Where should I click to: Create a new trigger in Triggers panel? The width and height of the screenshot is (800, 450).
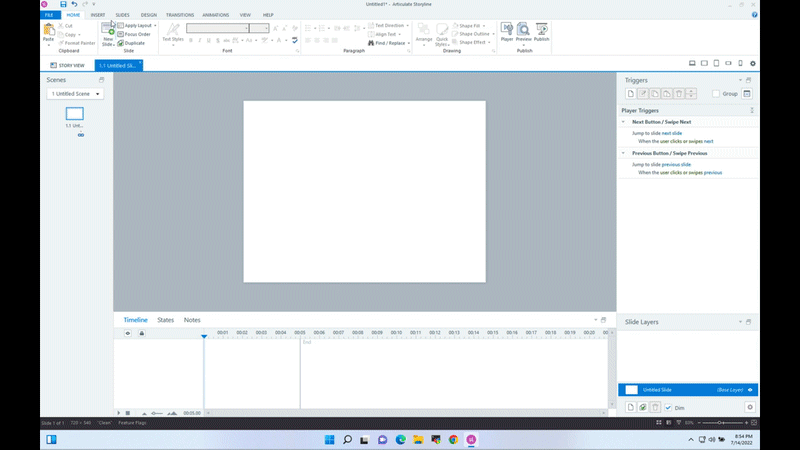pos(630,93)
